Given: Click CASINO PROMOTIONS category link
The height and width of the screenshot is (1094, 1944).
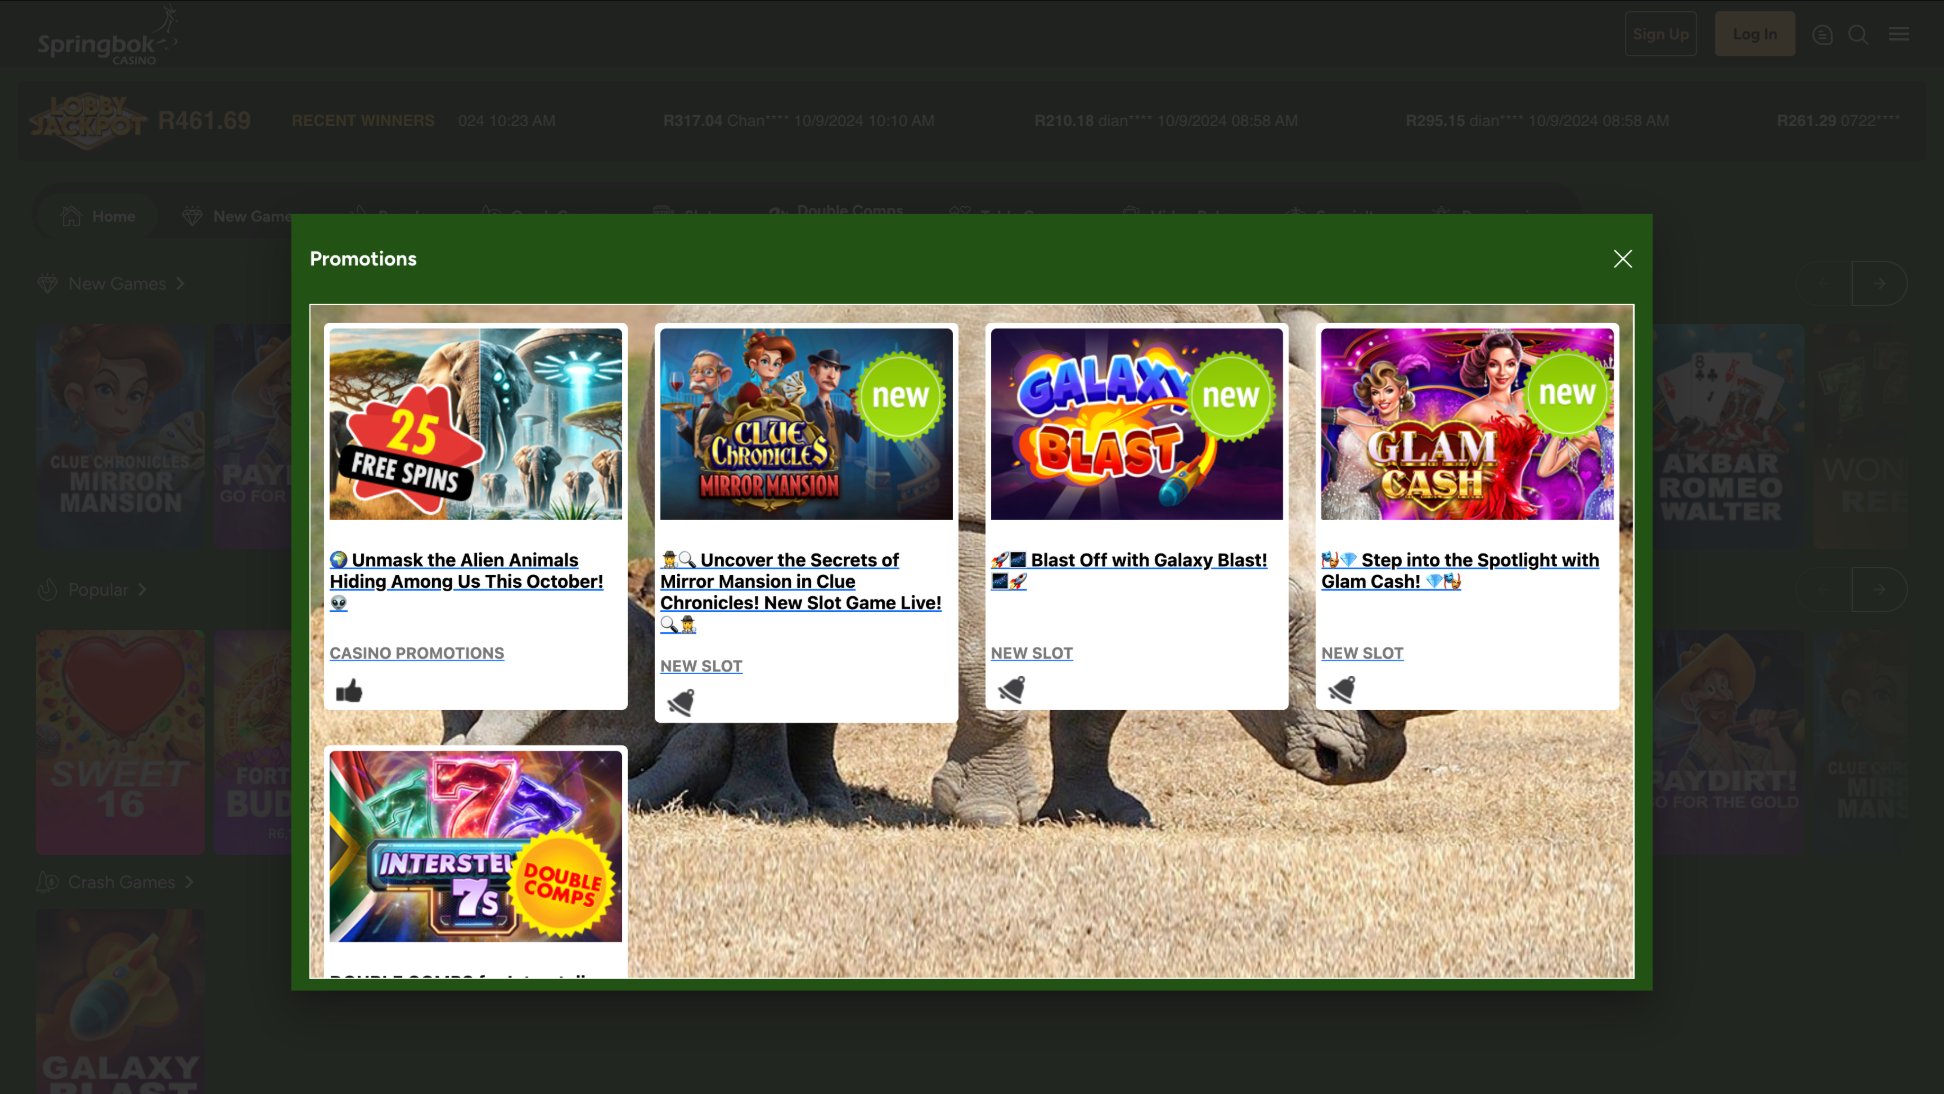Looking at the screenshot, I should coord(417,653).
